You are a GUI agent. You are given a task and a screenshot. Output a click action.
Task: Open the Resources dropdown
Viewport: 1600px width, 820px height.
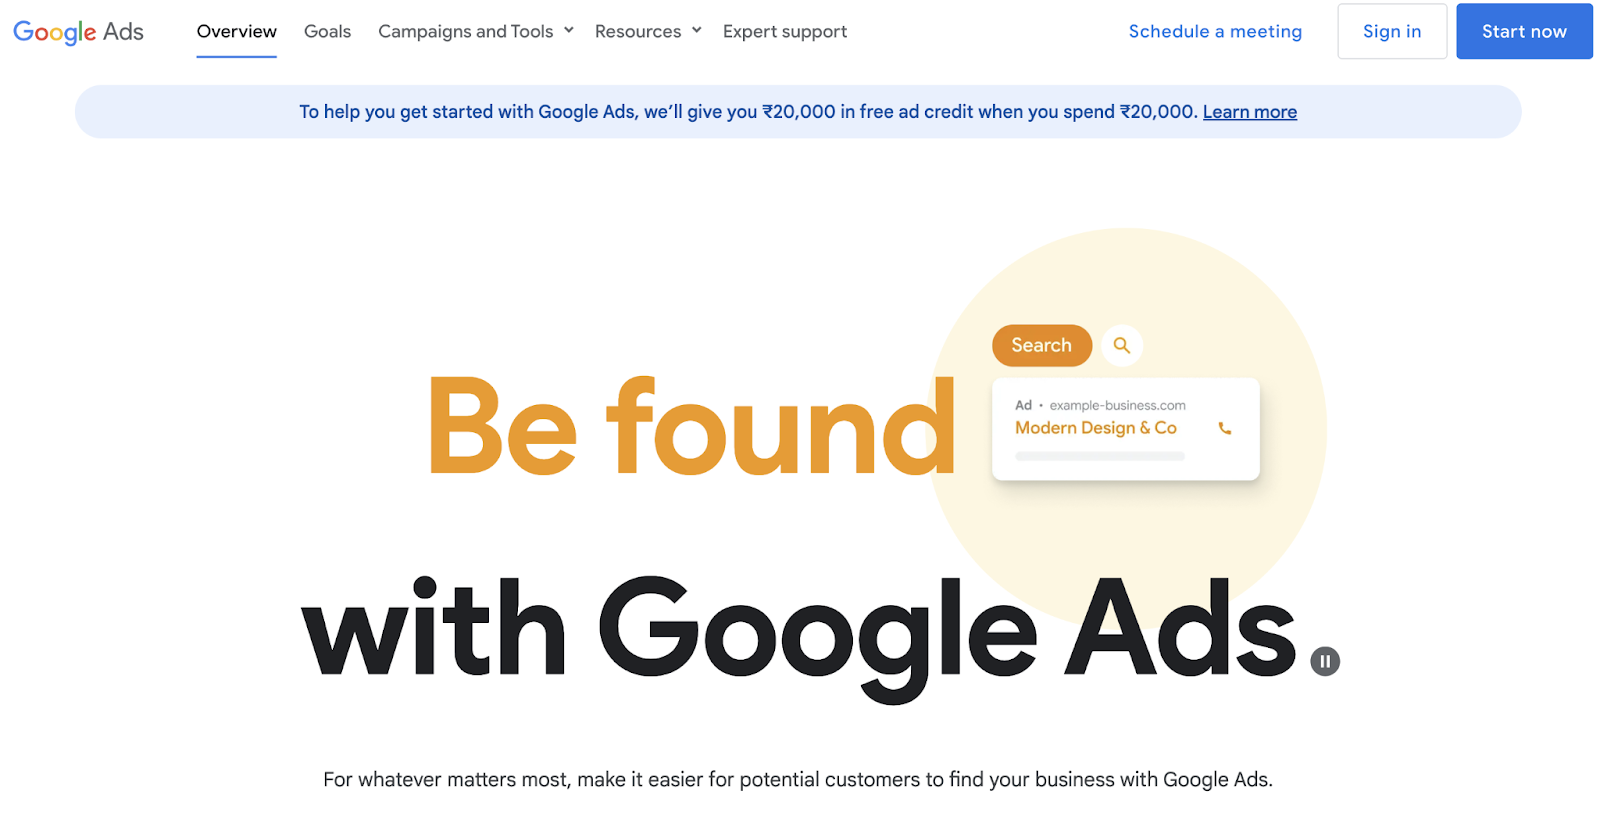(647, 31)
